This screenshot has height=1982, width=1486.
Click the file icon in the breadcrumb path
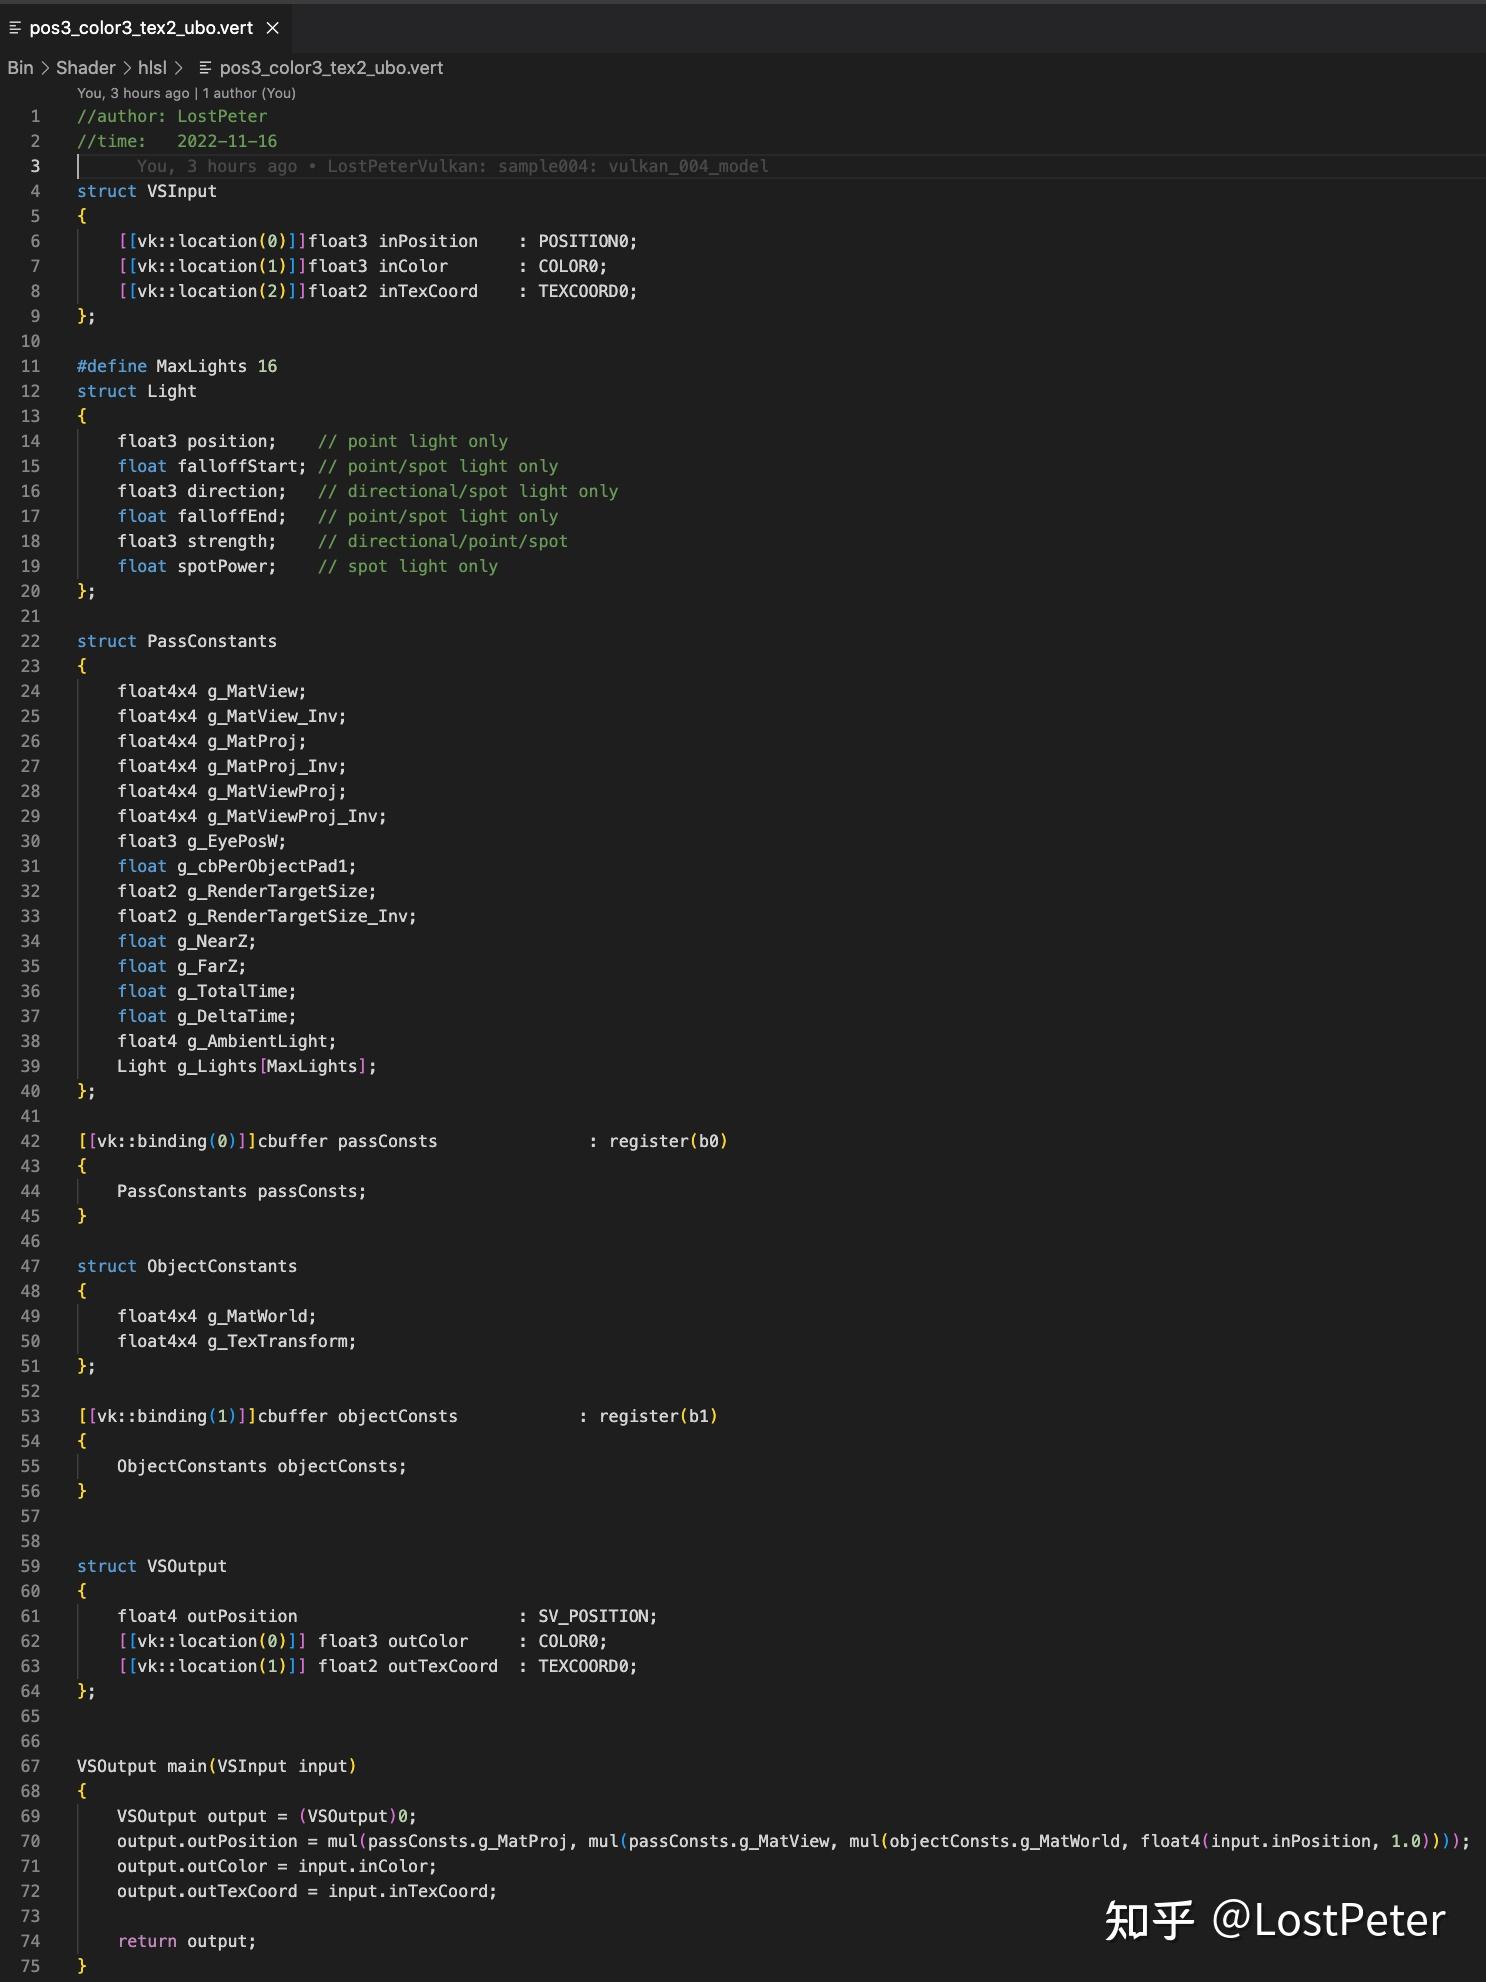[205, 68]
